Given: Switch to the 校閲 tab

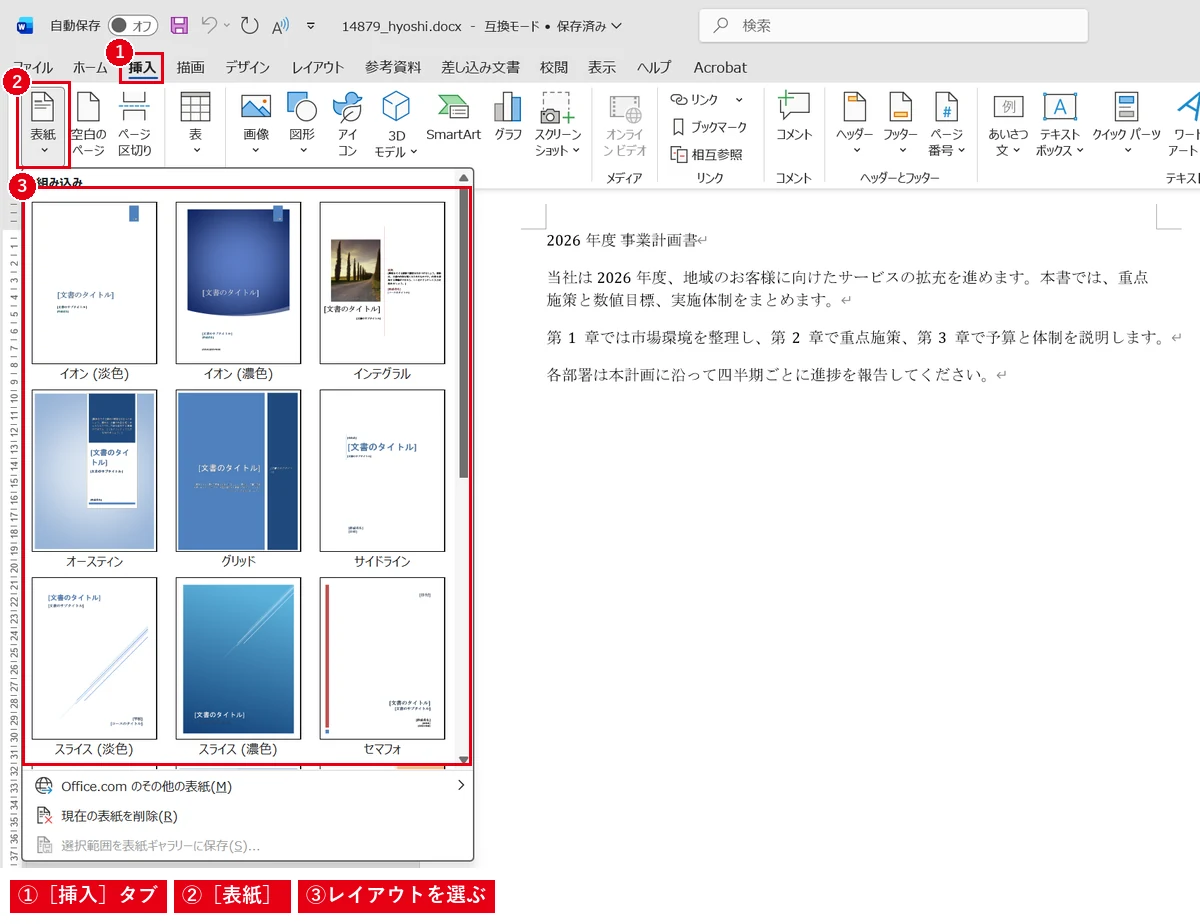Looking at the screenshot, I should (x=554, y=67).
